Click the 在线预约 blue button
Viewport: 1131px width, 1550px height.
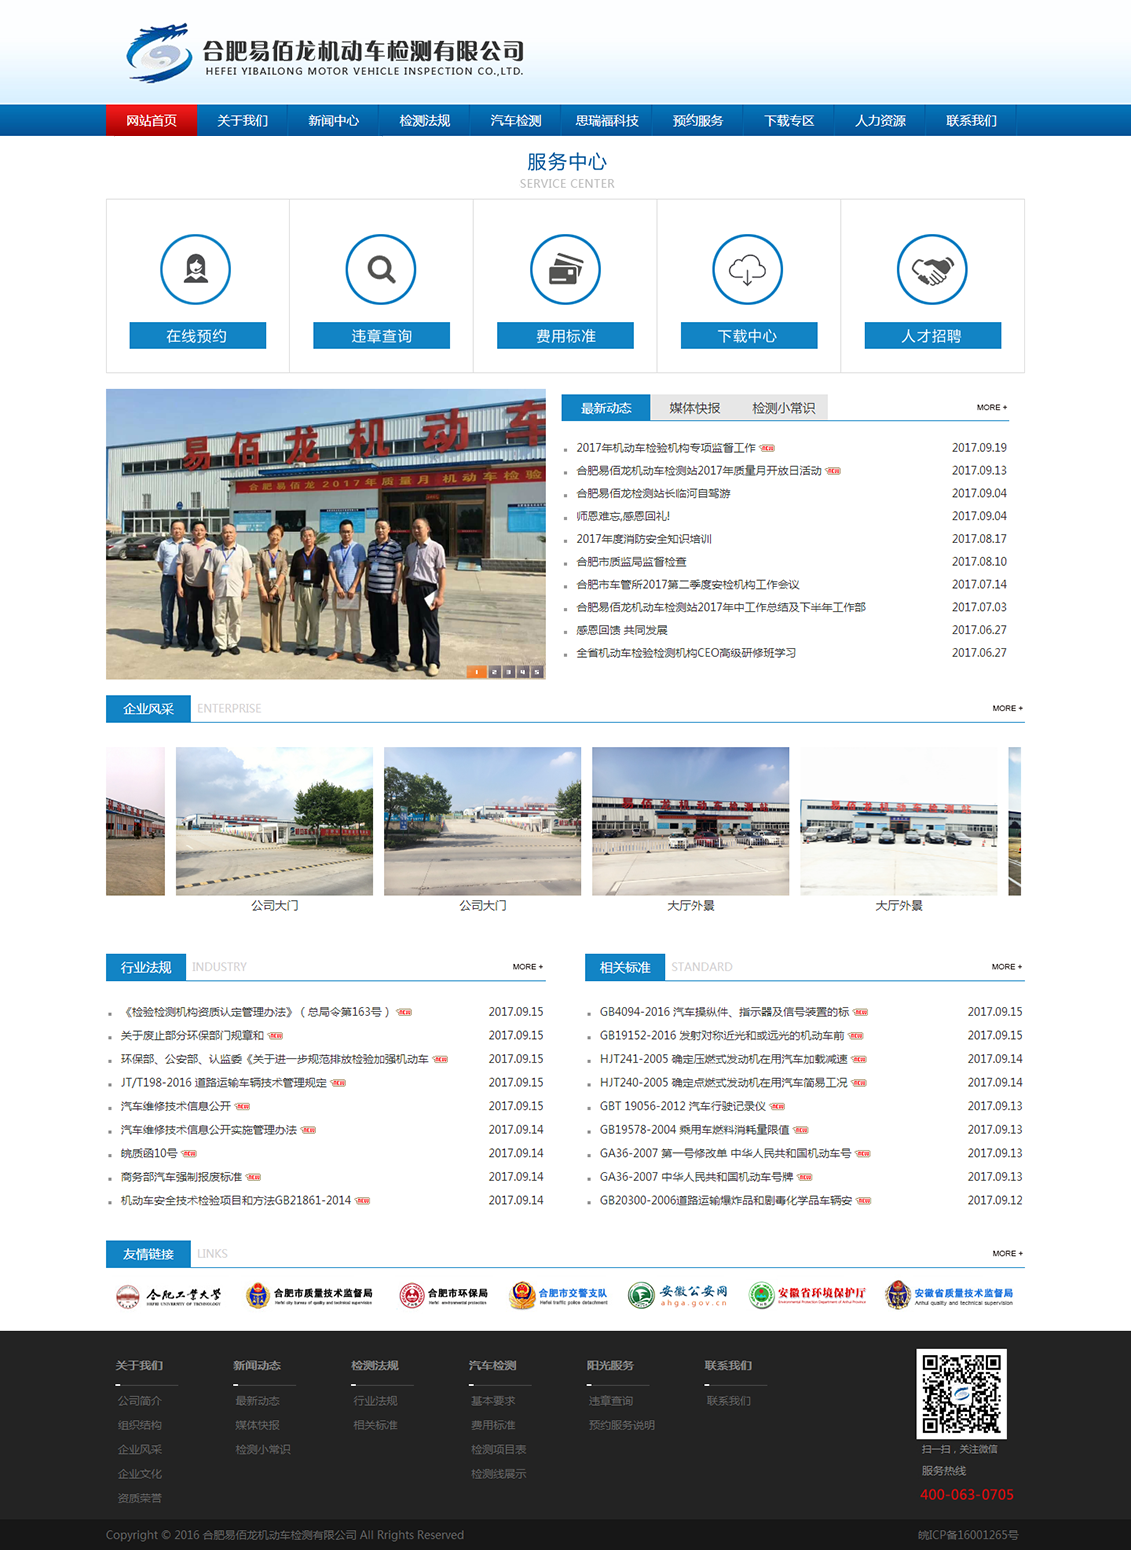[x=197, y=336]
